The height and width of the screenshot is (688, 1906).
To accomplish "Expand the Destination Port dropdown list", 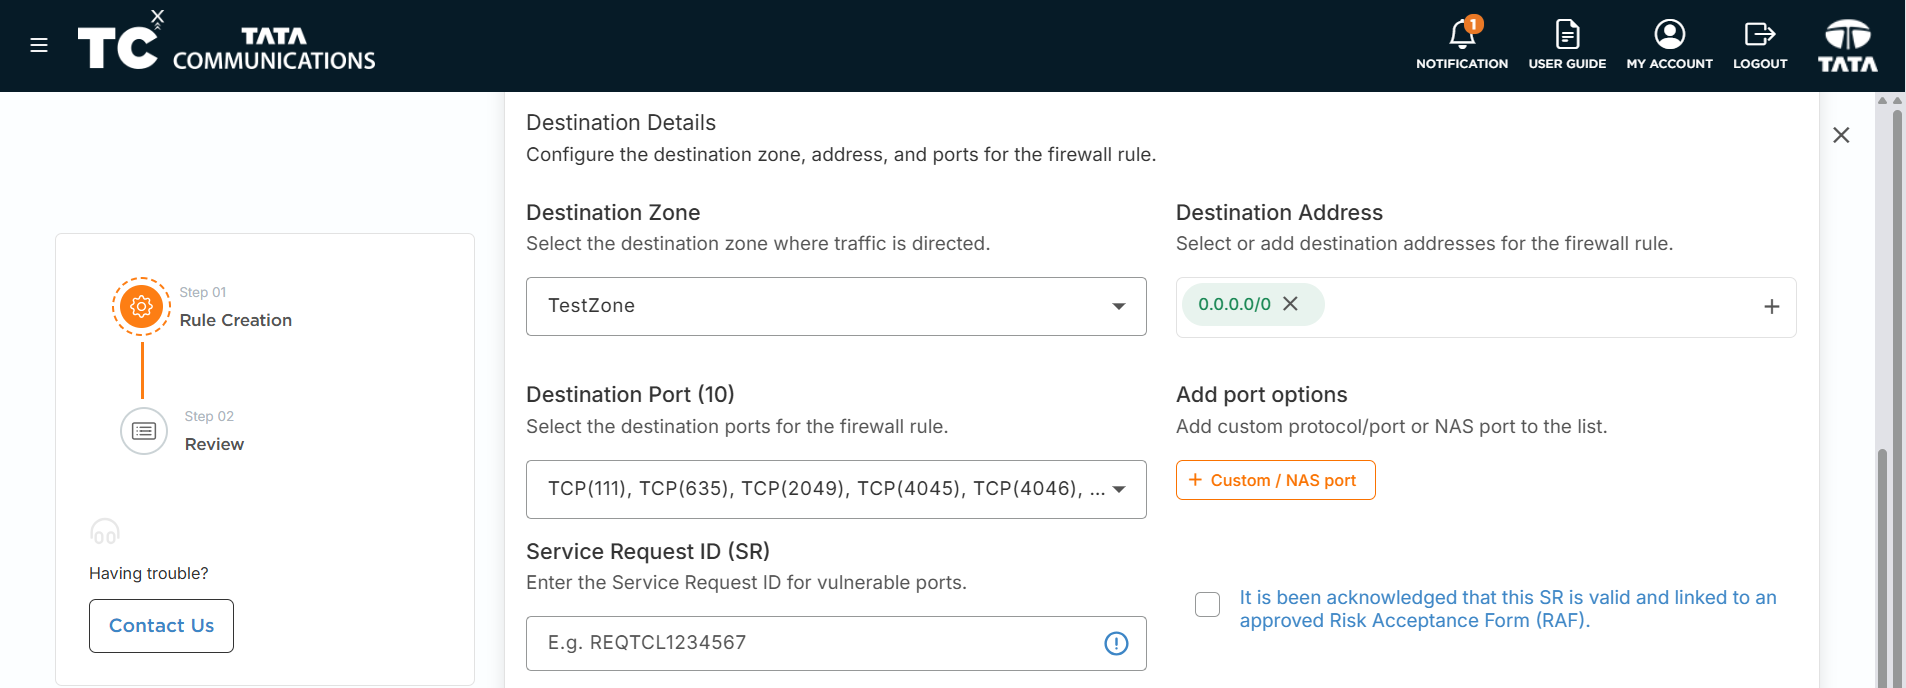I will tap(836, 489).
